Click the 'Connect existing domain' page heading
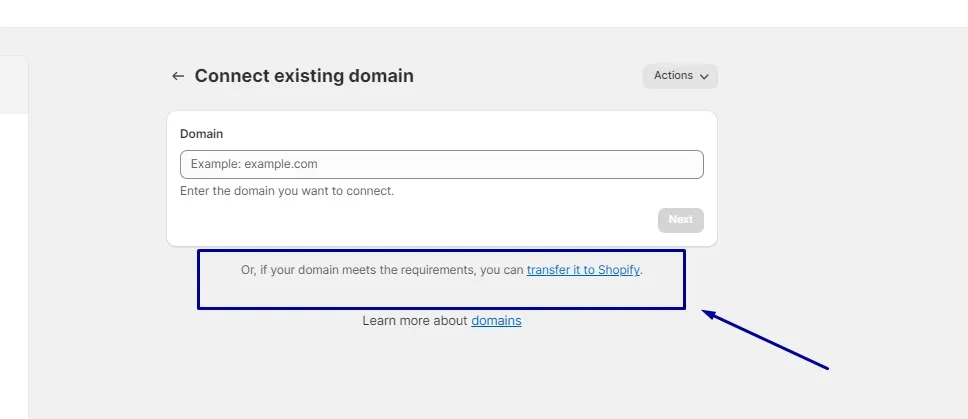 pyautogui.click(x=304, y=76)
